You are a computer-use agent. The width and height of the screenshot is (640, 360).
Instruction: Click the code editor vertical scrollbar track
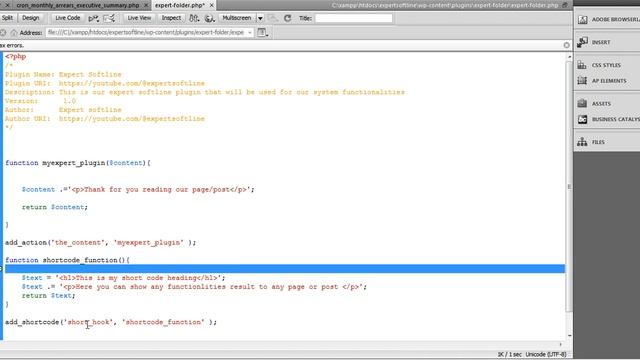coord(569,196)
